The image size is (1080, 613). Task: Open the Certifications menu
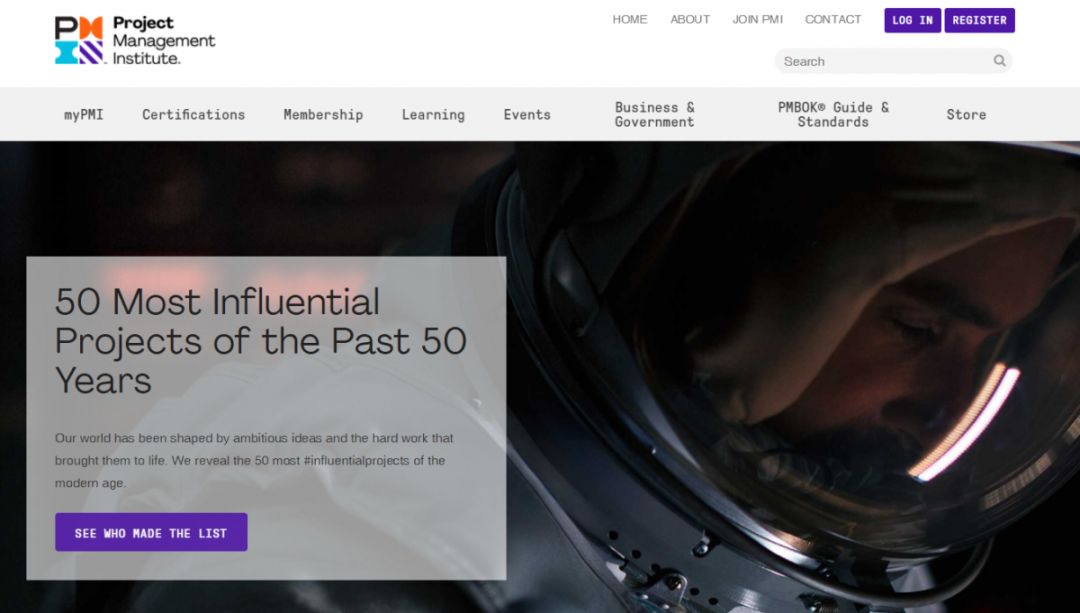tap(194, 114)
